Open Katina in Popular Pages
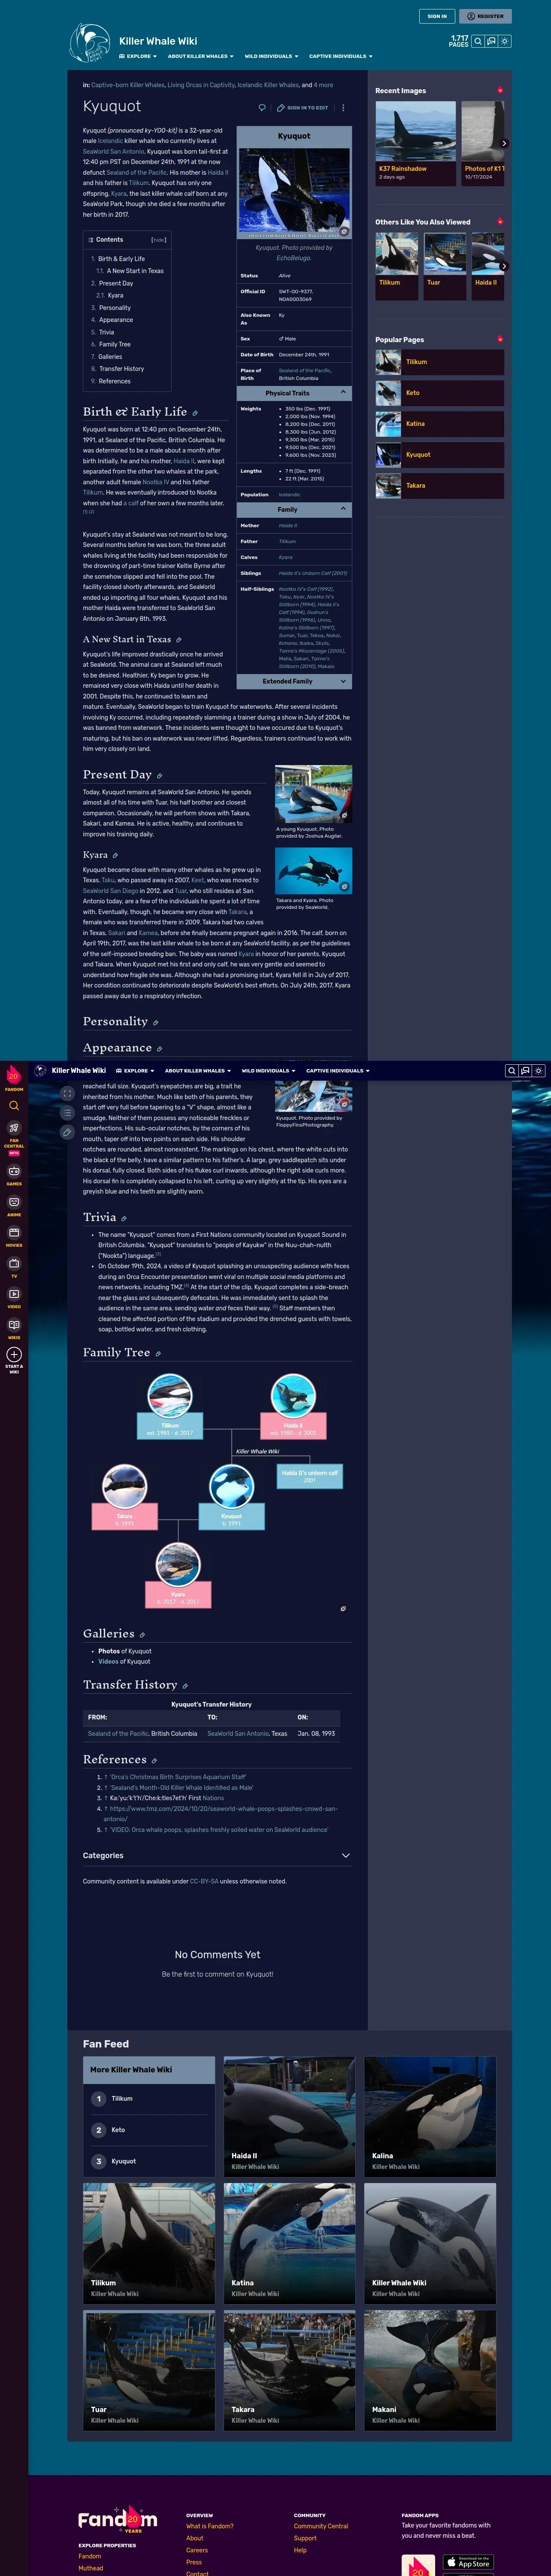This screenshot has height=2576, width=551. click(x=440, y=424)
